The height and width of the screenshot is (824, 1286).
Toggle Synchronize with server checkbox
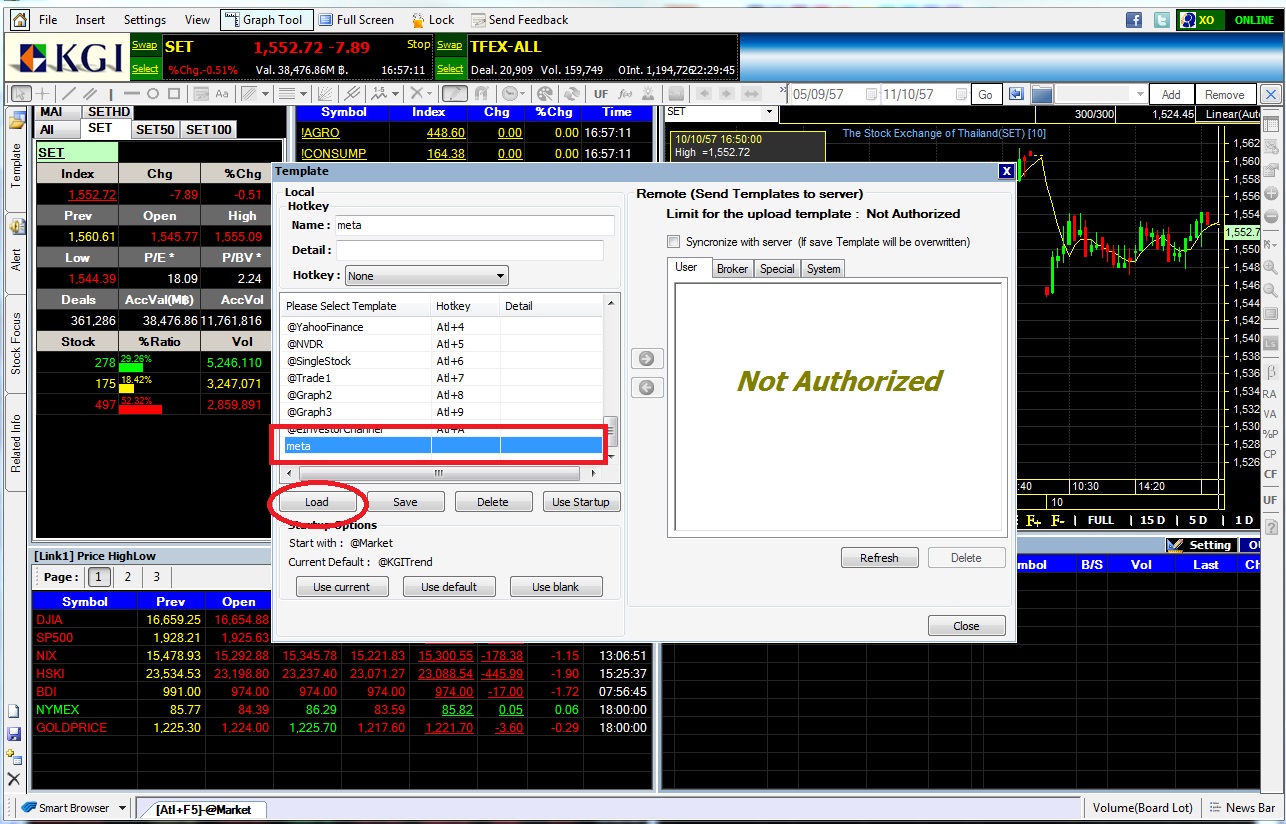click(674, 242)
